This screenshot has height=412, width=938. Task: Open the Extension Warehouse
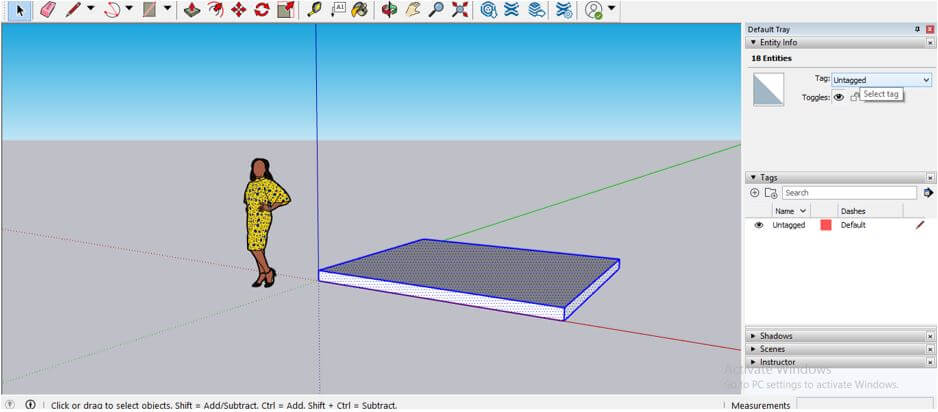[511, 10]
